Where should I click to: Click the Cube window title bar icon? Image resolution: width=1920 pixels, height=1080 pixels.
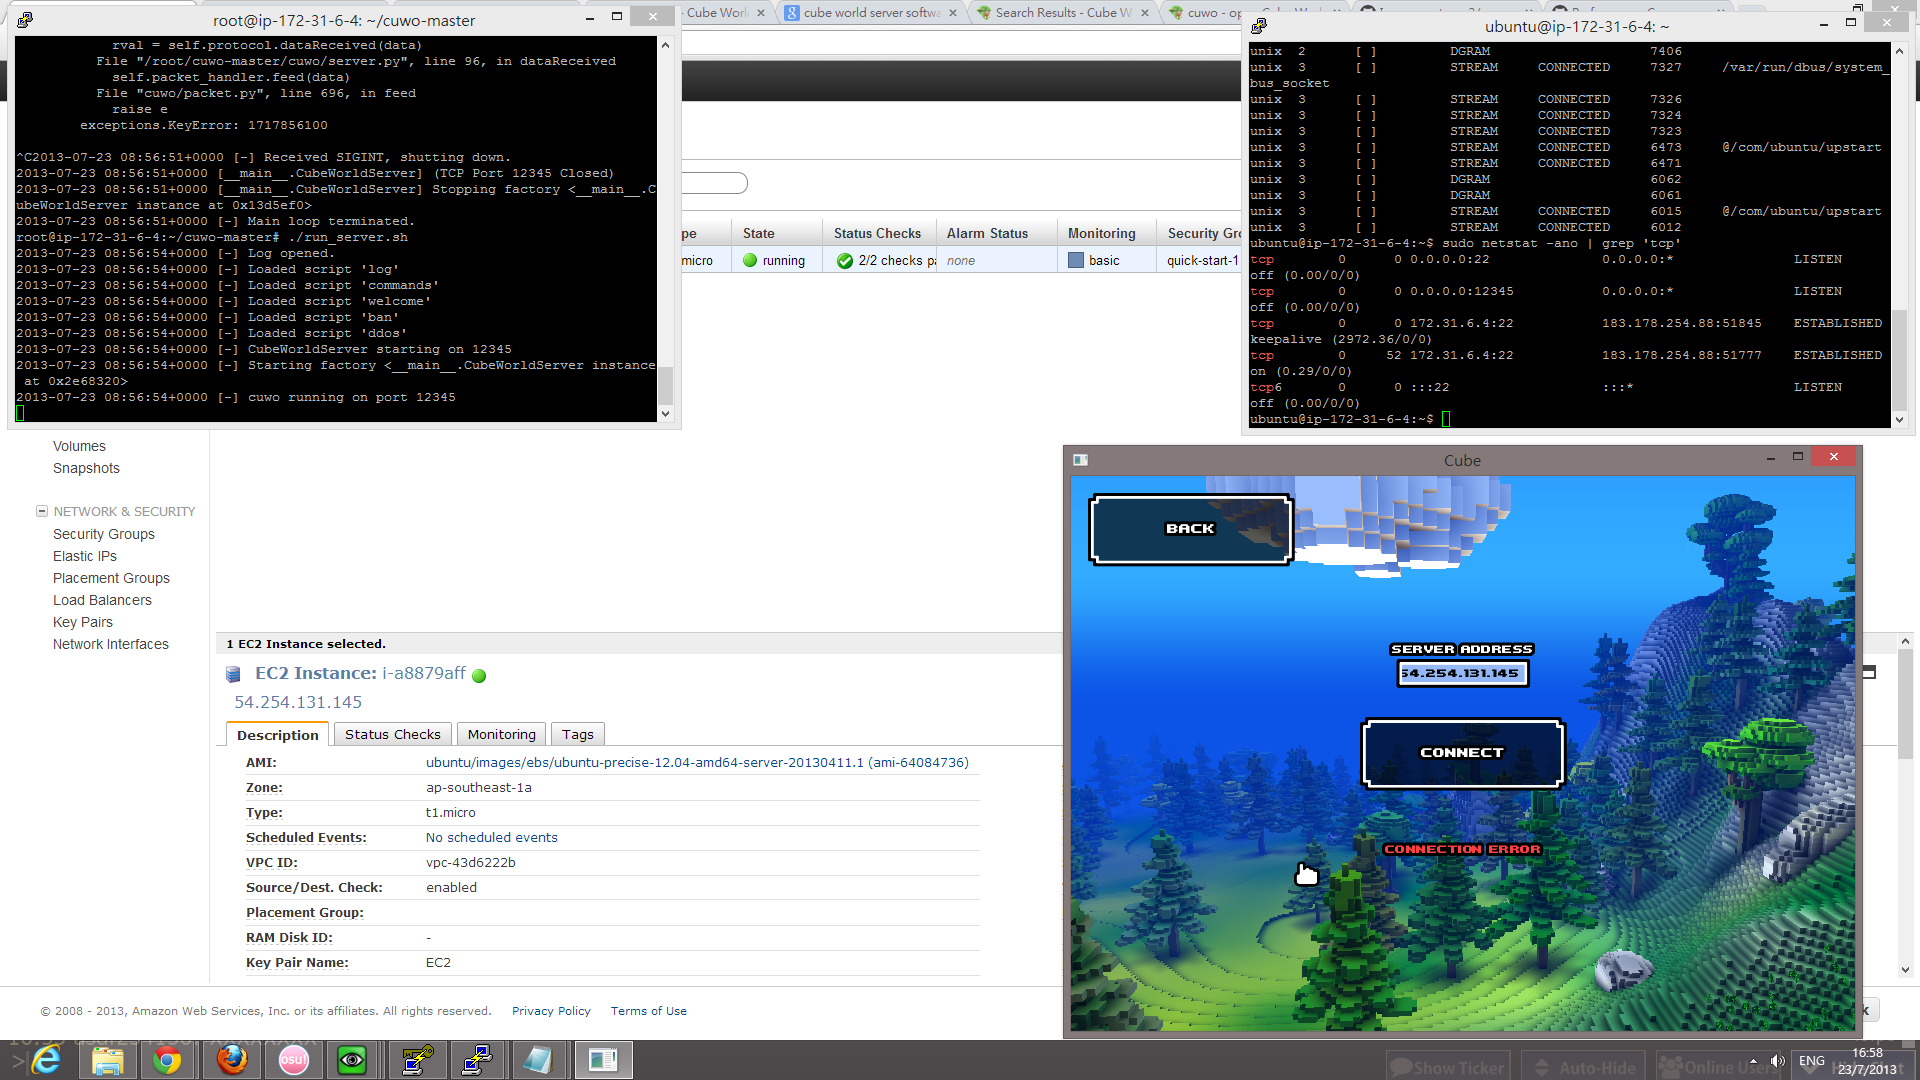pyautogui.click(x=1080, y=460)
